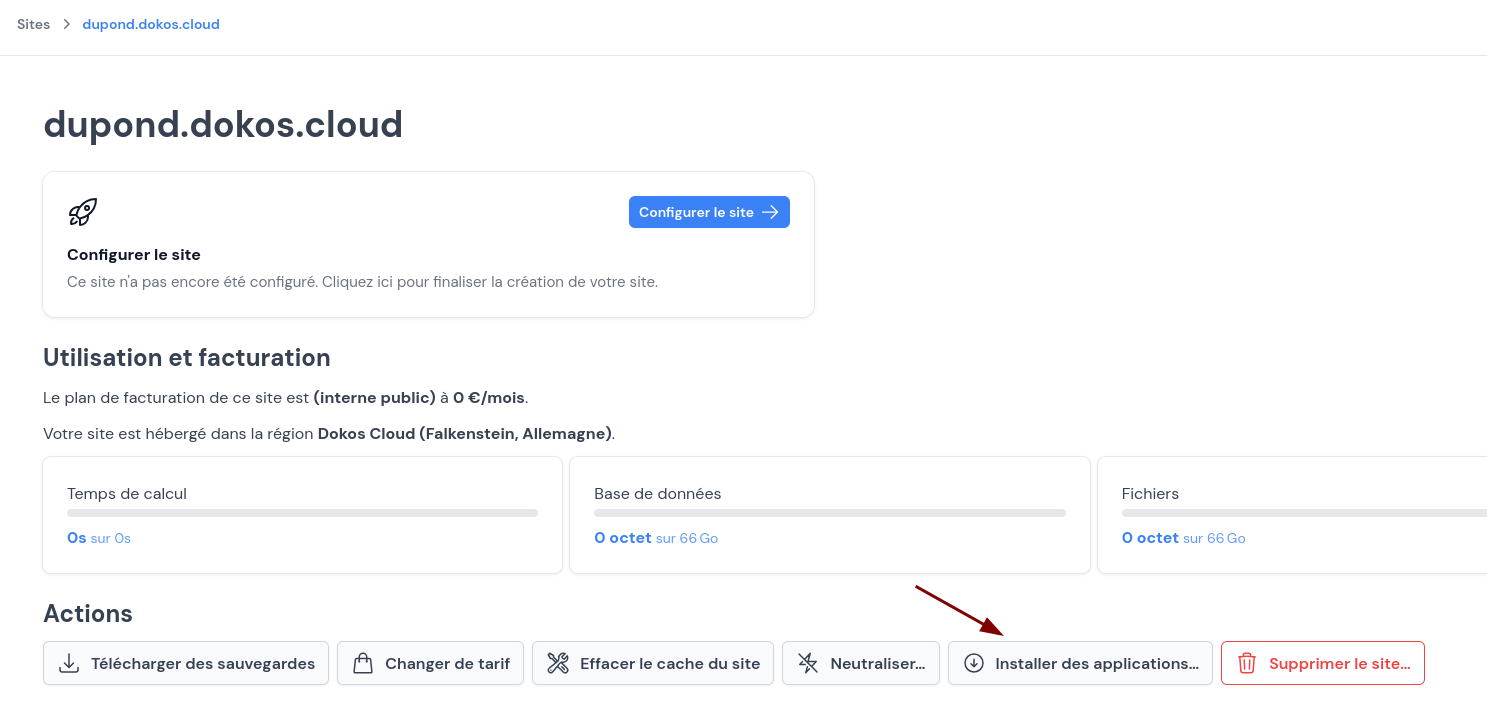Click the red trash can icon
The width and height of the screenshot is (1487, 728).
(1247, 663)
